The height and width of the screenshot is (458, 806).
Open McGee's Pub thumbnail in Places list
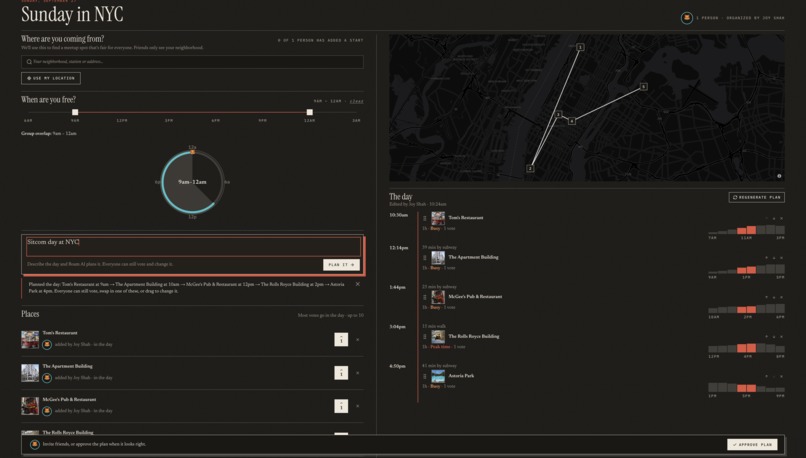pos(30,406)
